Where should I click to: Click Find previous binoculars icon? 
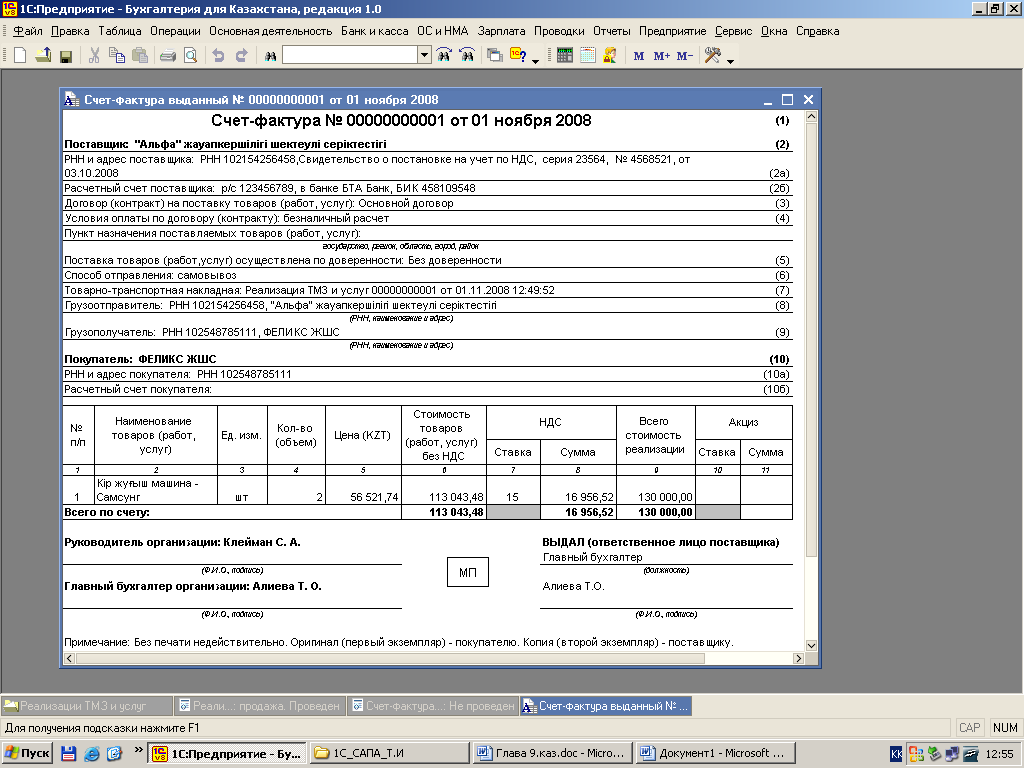pos(467,56)
